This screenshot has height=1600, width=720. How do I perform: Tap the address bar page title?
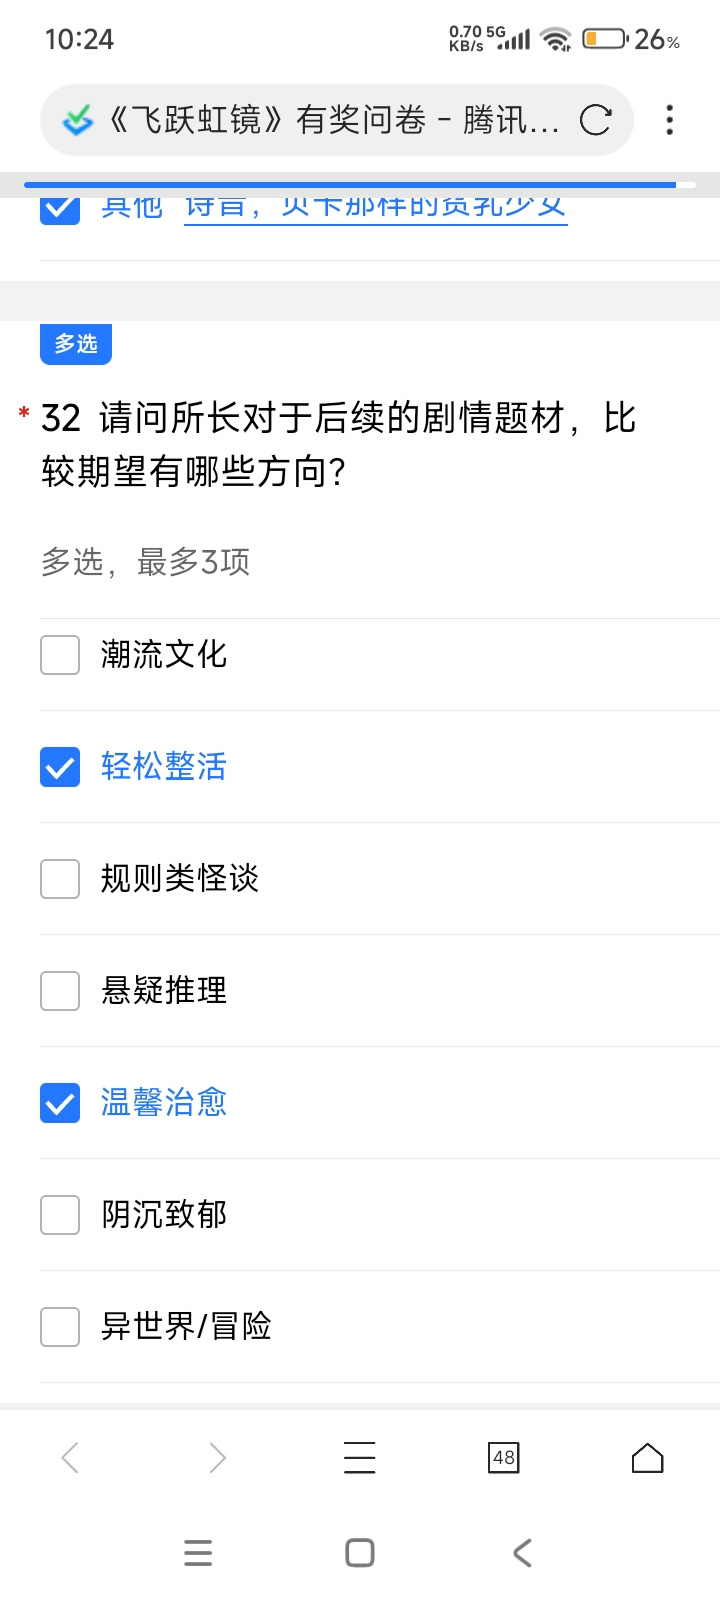[333, 120]
